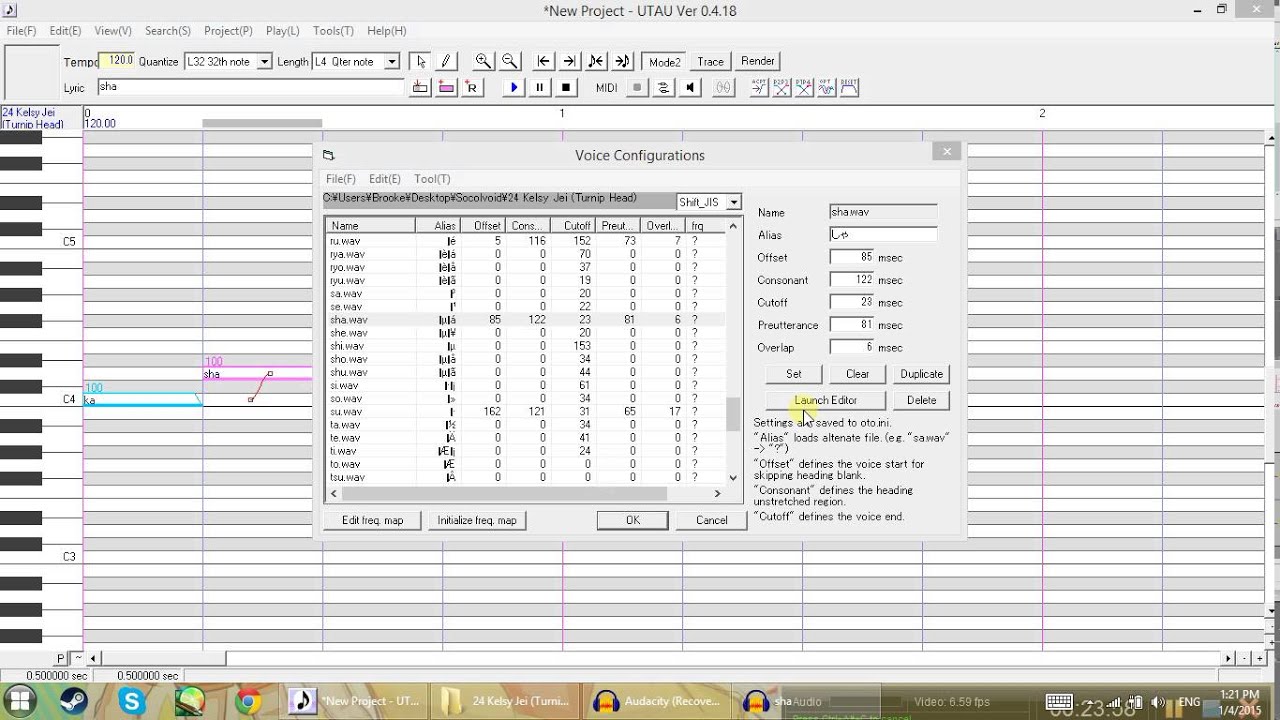Jump to the end with right-bar arrow

coord(569,61)
